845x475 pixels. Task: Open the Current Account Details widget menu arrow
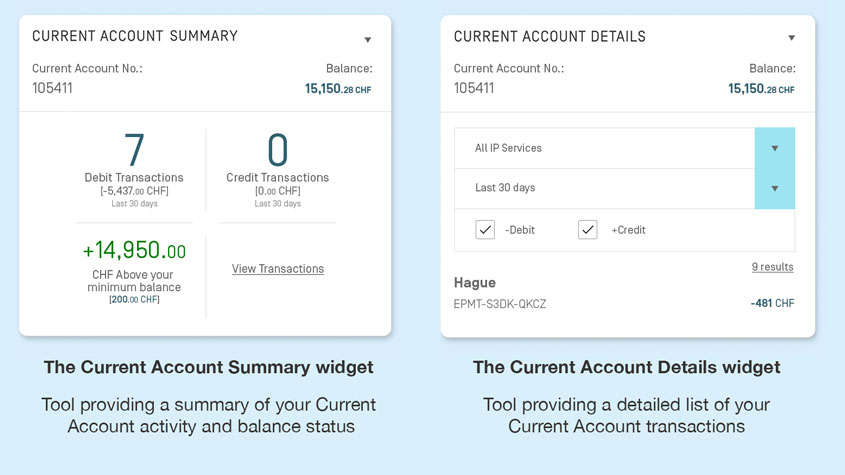[x=791, y=39]
